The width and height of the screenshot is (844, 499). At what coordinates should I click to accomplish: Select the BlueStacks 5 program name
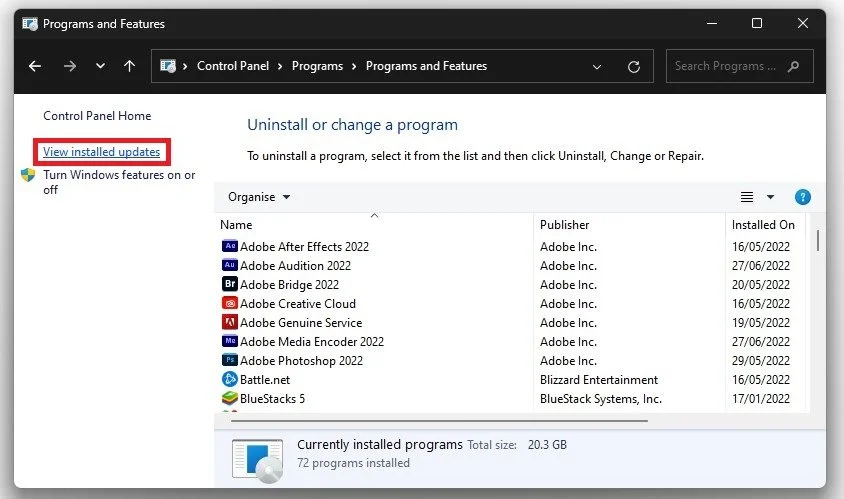272,399
